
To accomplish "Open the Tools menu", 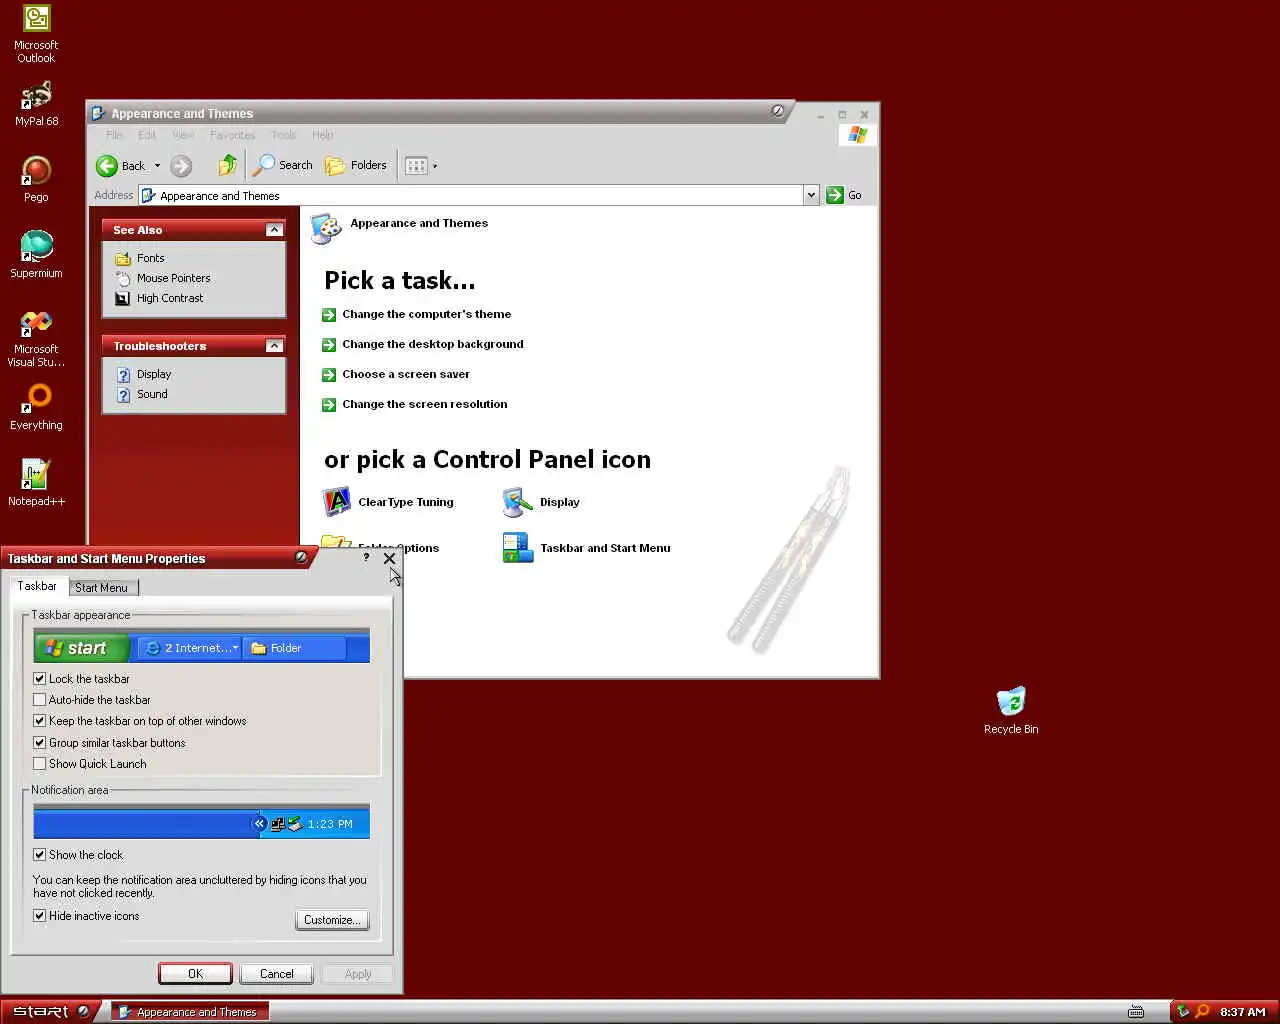I will pos(284,135).
